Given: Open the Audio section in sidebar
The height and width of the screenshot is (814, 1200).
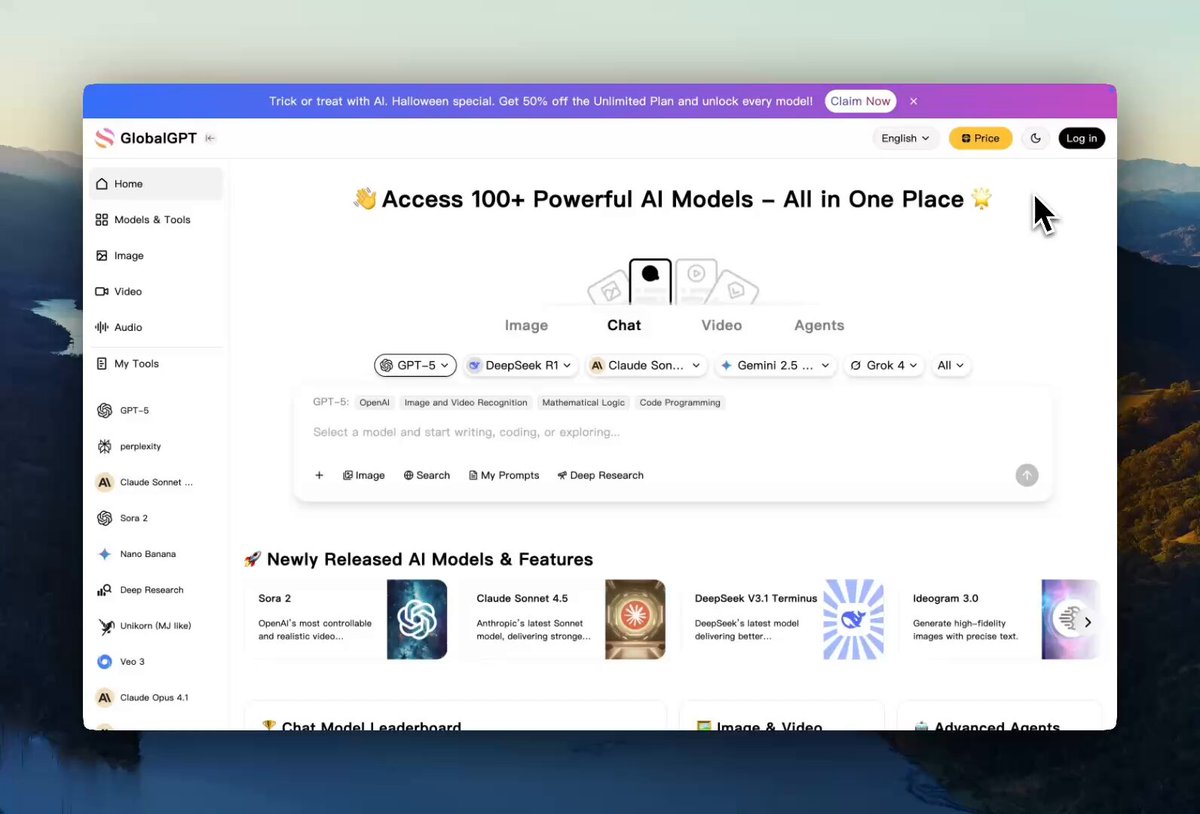Looking at the screenshot, I should pyautogui.click(x=156, y=327).
